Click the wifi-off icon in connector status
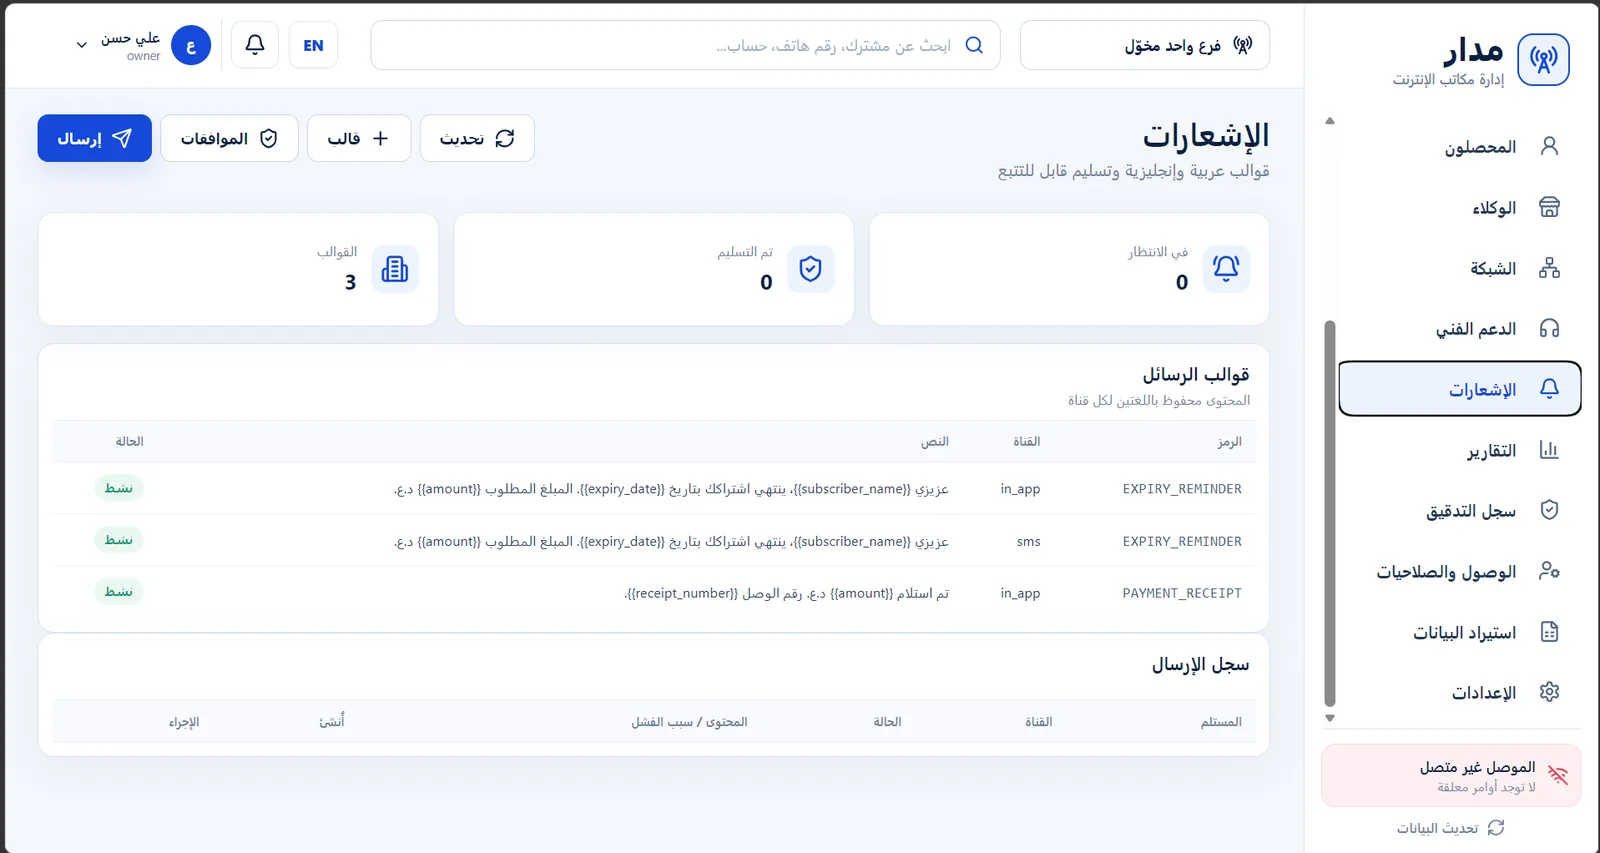The width and height of the screenshot is (1600, 853). [x=1558, y=775]
